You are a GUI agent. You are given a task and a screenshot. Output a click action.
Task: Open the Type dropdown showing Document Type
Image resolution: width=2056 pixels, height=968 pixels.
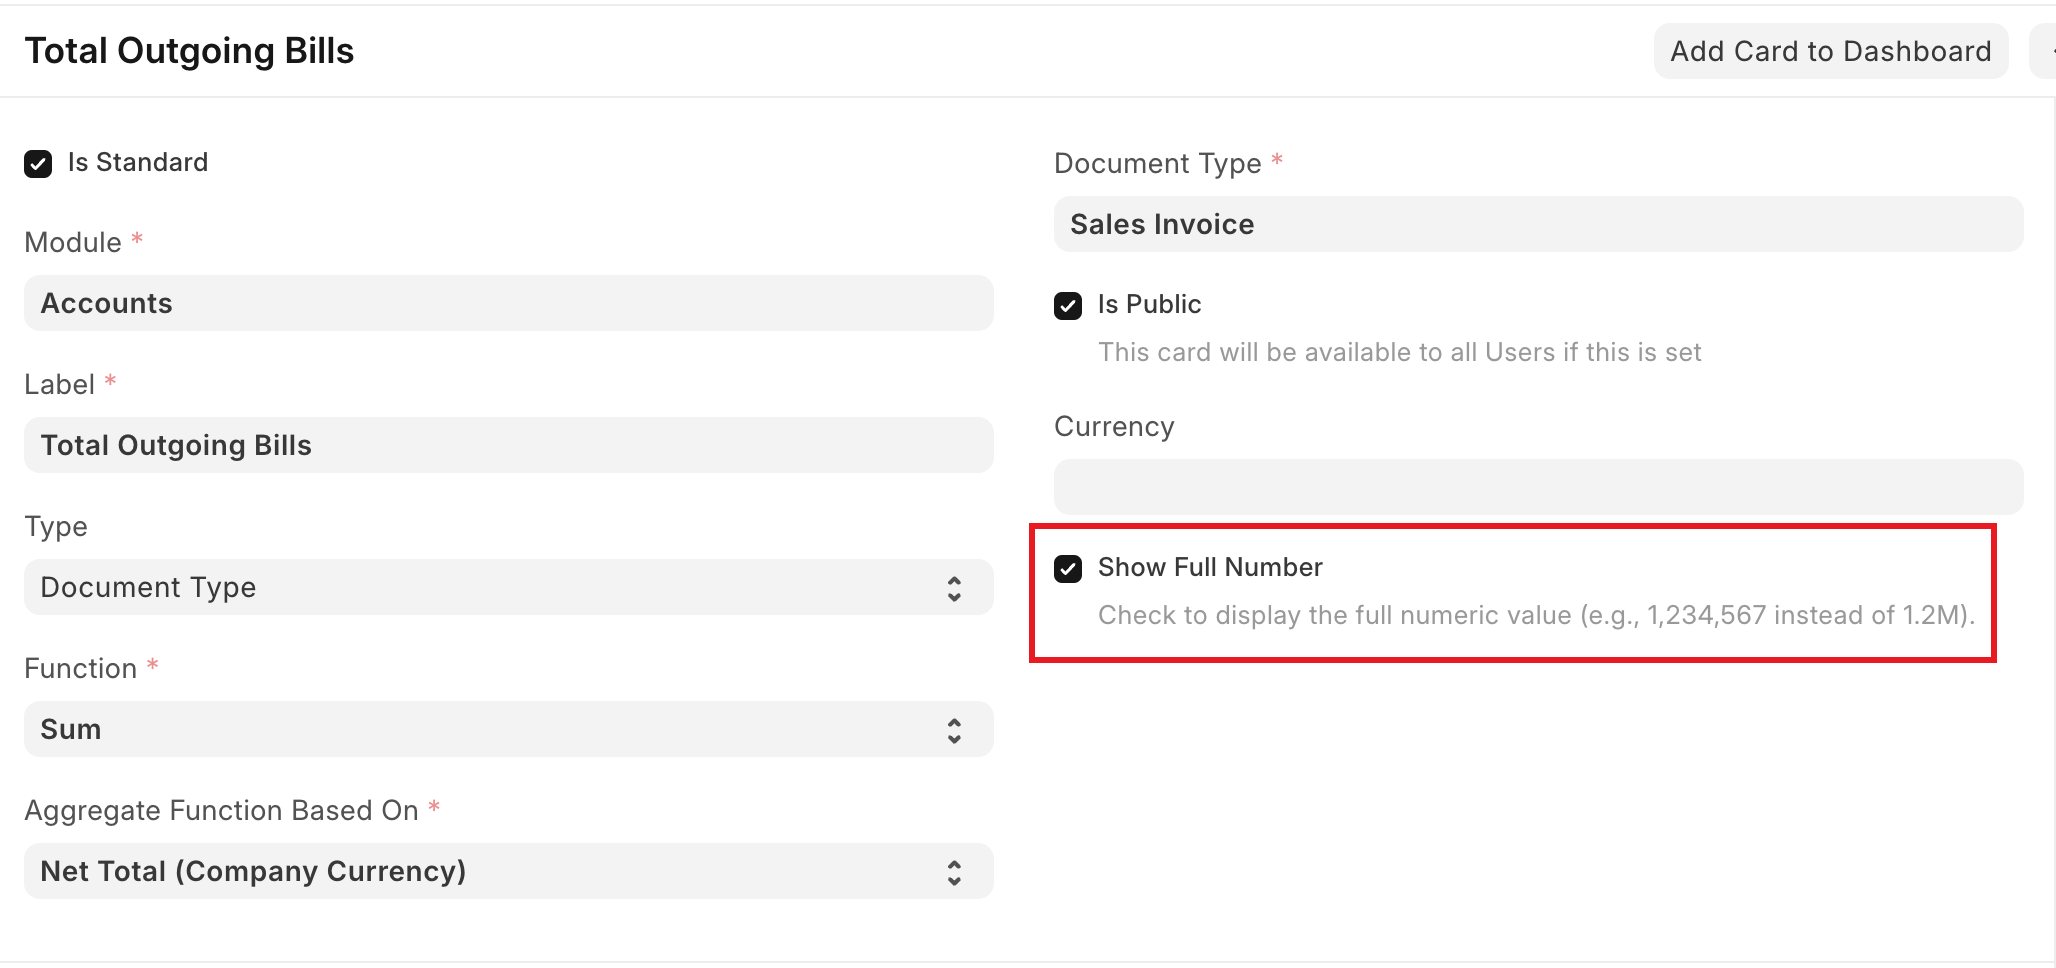(x=490, y=587)
